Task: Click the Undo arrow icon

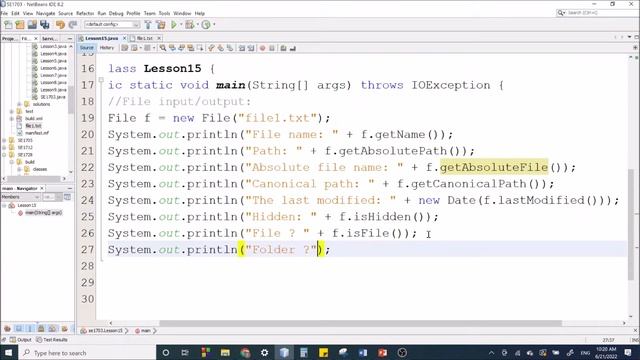Action: tap(60, 24)
